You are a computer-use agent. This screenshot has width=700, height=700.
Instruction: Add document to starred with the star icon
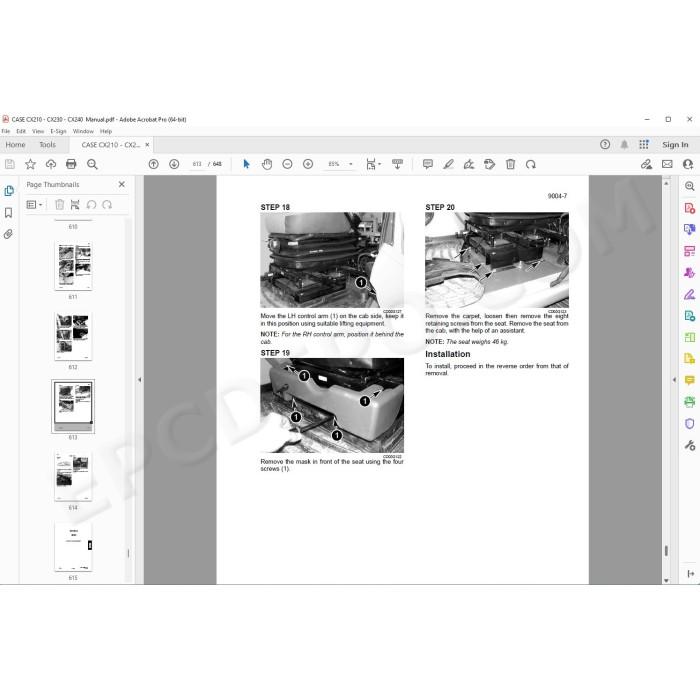click(x=30, y=164)
